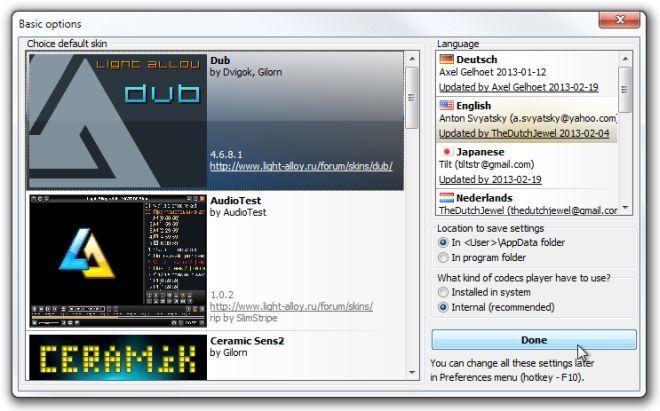Select the Japanese language name

(480, 152)
